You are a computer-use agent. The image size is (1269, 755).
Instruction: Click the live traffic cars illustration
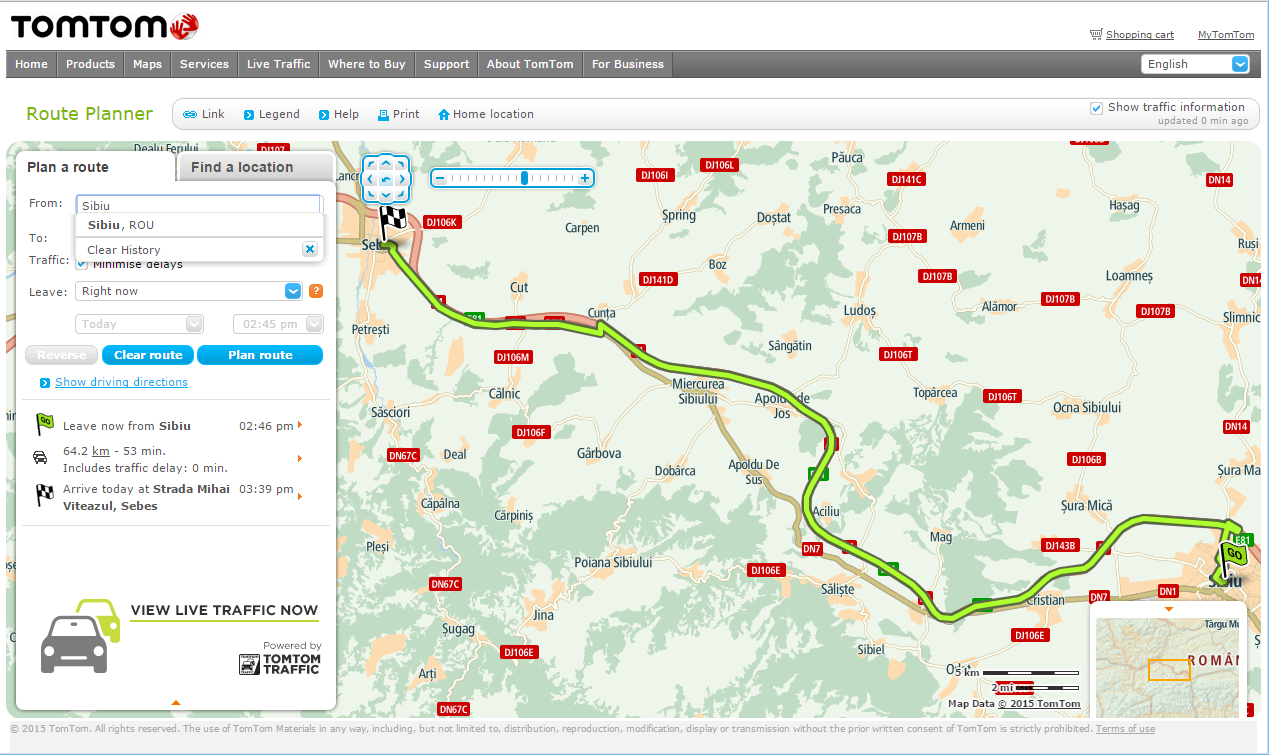coord(79,636)
